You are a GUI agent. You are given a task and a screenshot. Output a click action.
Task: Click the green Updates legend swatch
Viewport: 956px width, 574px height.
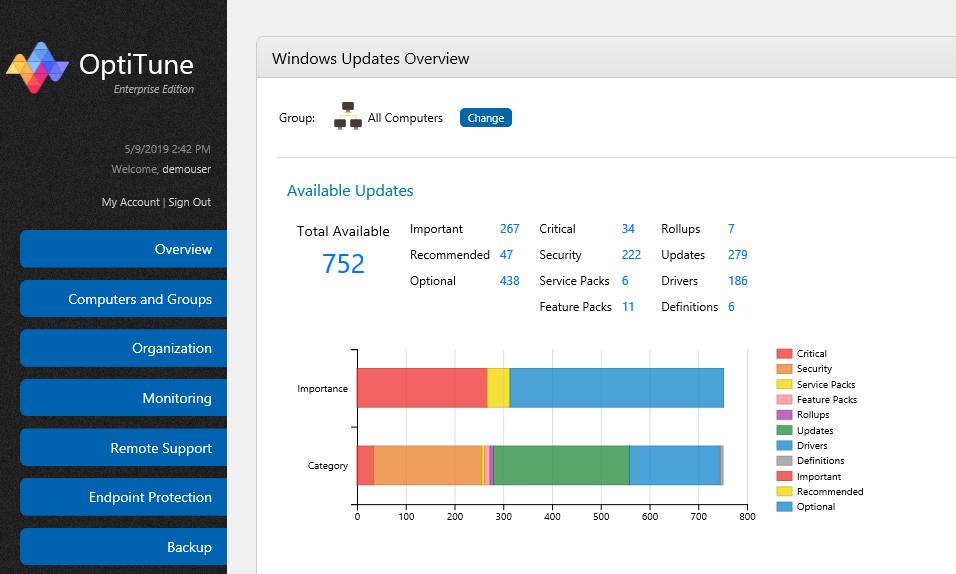tap(784, 431)
